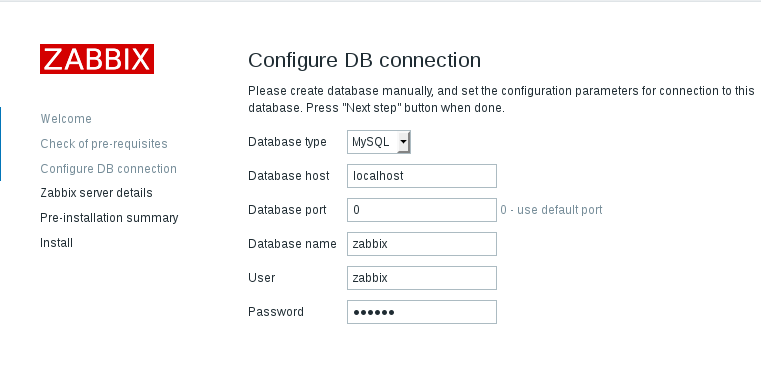Open Check of pre-requisites step
Image resolution: width=761 pixels, height=366 pixels.
104,144
